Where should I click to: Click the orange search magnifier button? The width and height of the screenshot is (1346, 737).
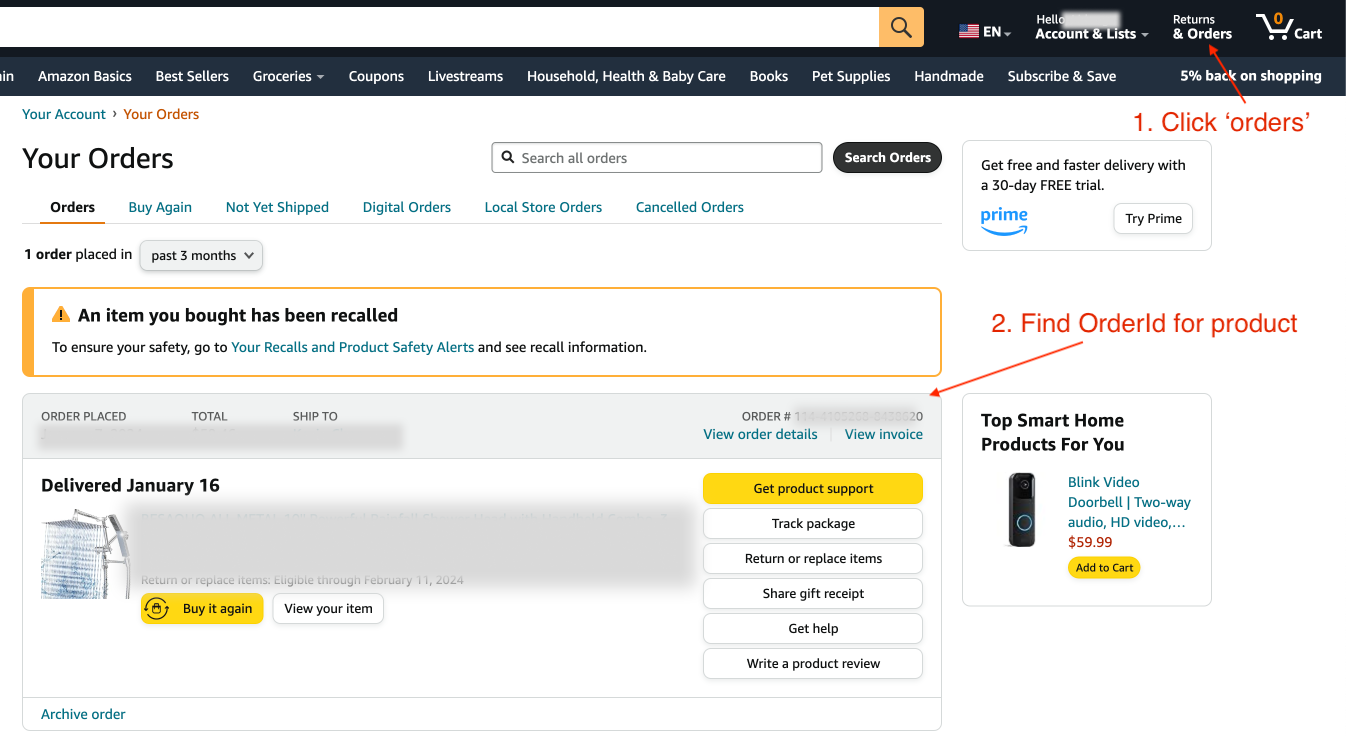click(x=901, y=27)
